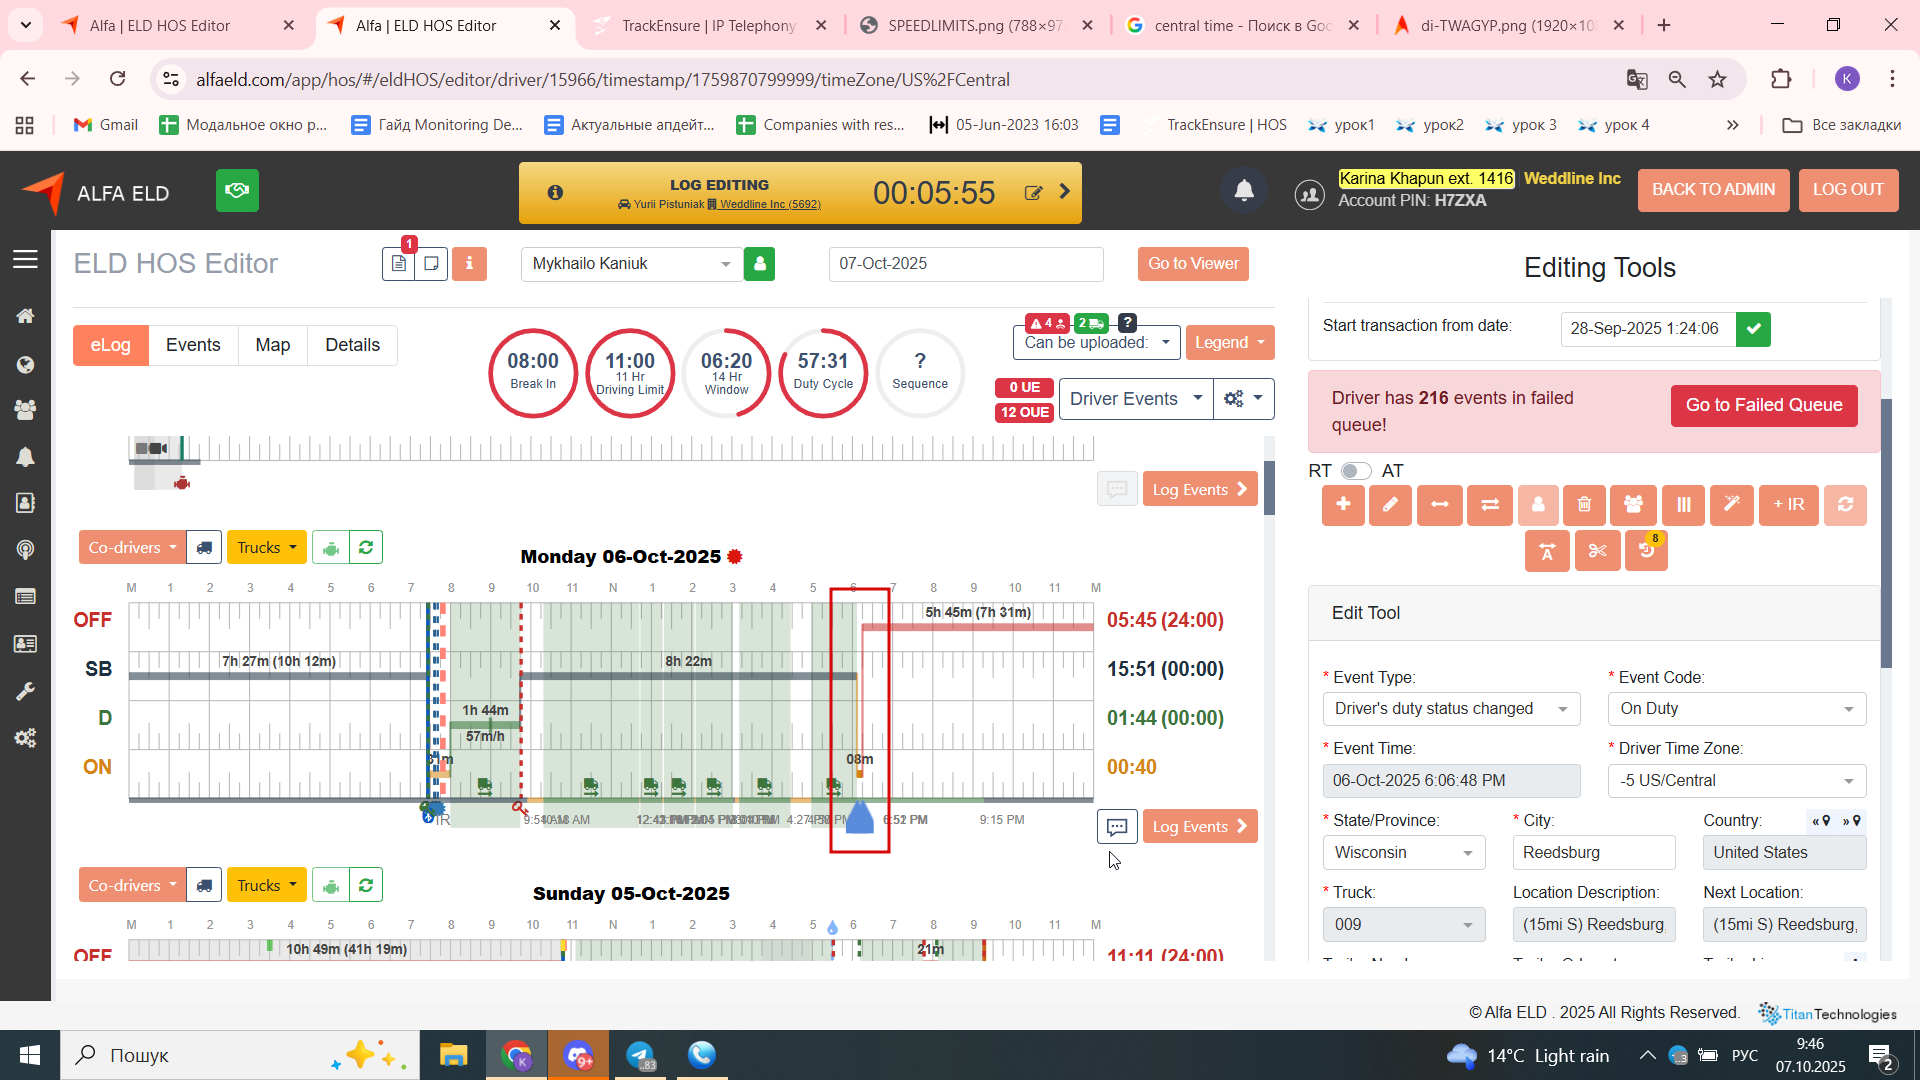The image size is (1920, 1080).
Task: Toggle the RT/AT switch
Action: tap(1356, 471)
